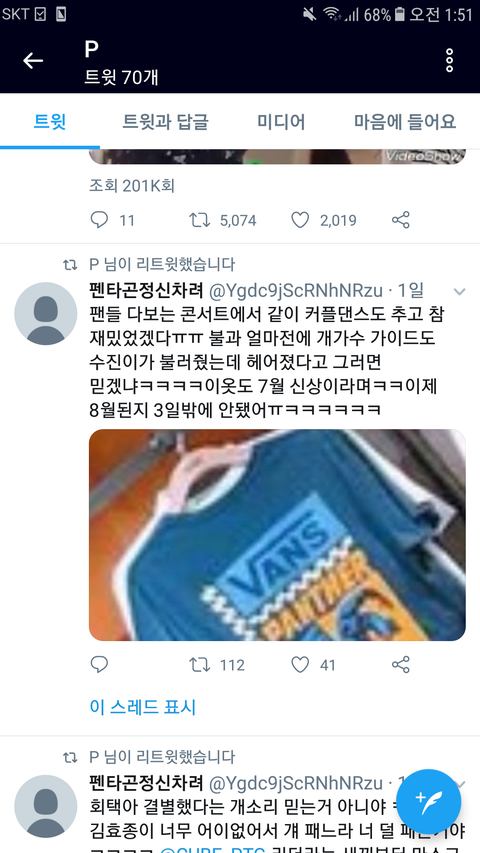Open the video thumbnail above 조회 201K회
This screenshot has width=480, height=853.
click(x=277, y=156)
